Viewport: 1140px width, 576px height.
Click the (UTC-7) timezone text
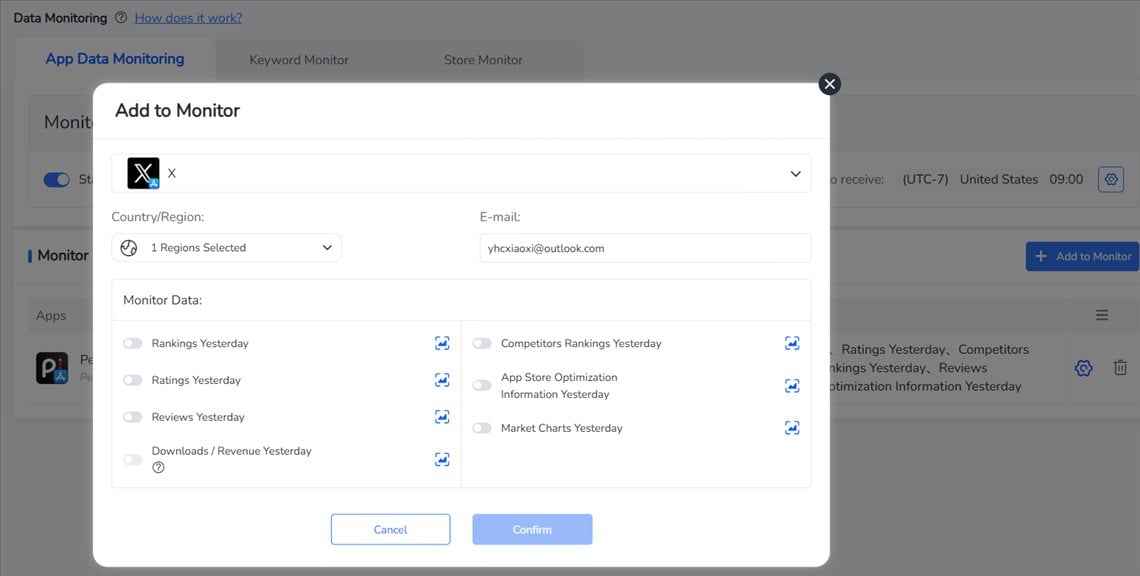926,179
